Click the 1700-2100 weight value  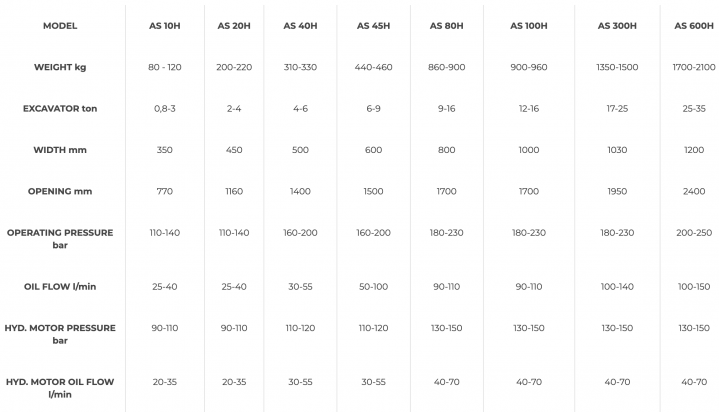[x=693, y=66]
